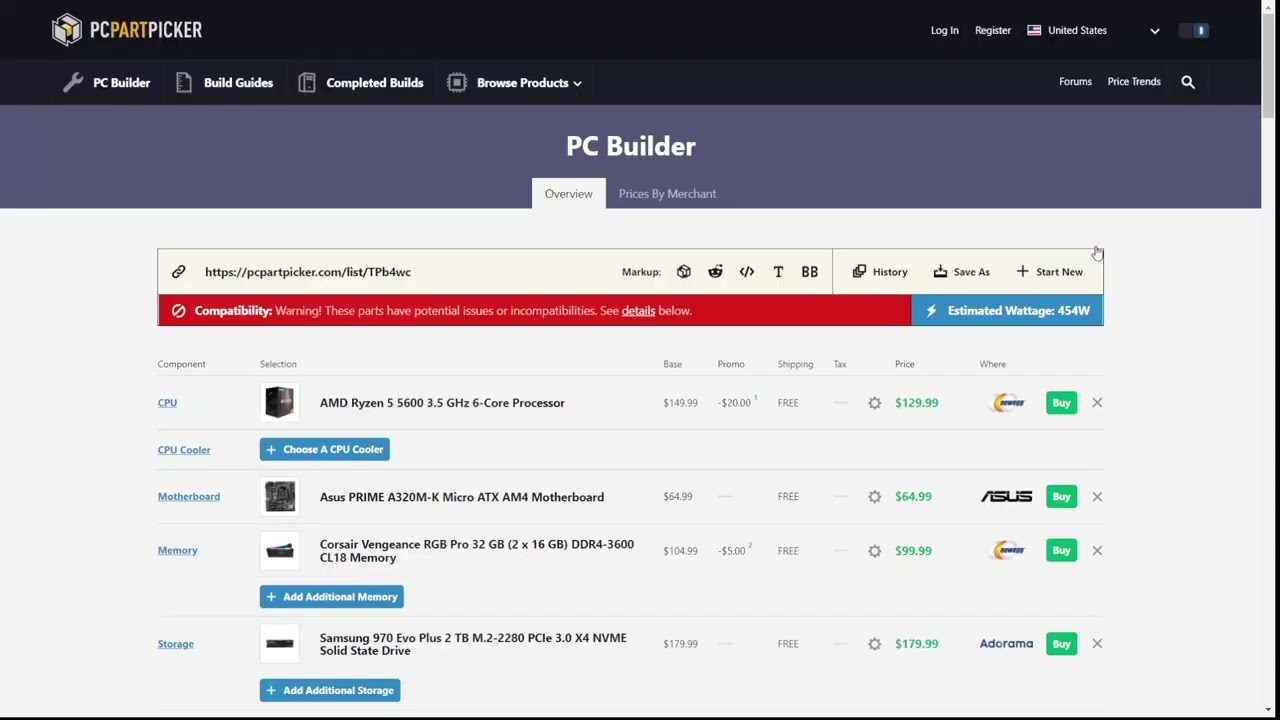Toggle the dark mode theme switch
The height and width of the screenshot is (720, 1280).
point(1194,30)
